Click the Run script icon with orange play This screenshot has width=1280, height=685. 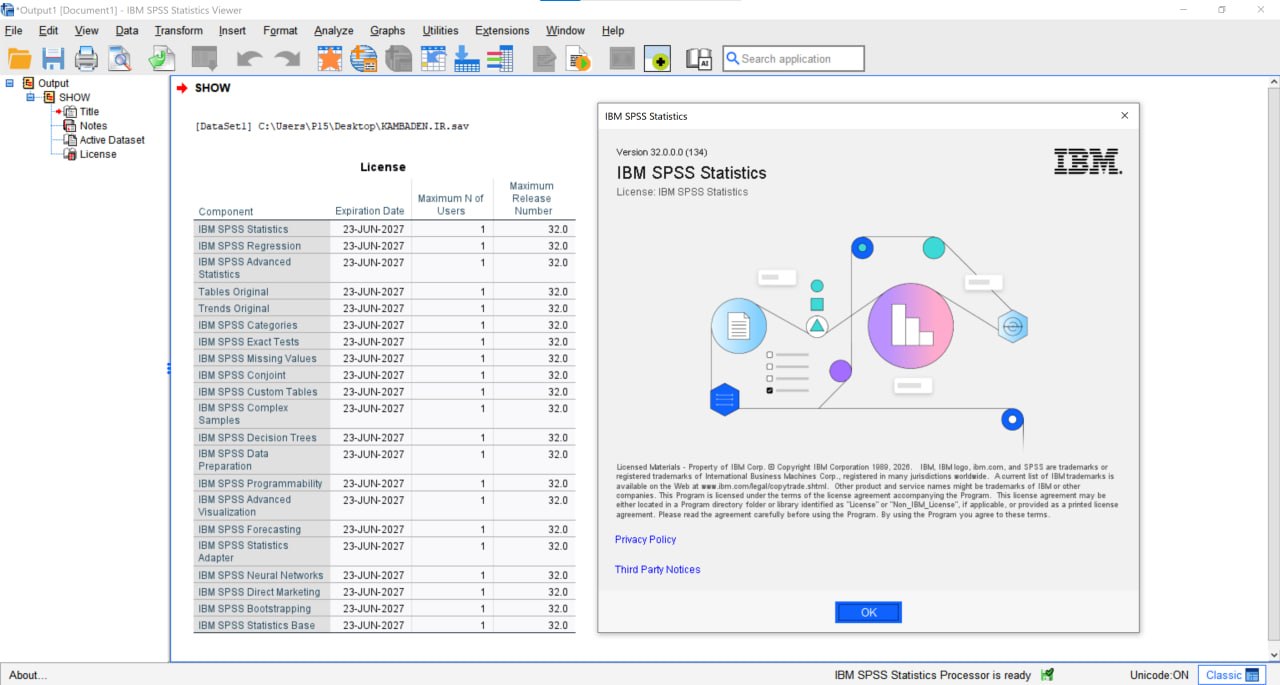pos(579,59)
